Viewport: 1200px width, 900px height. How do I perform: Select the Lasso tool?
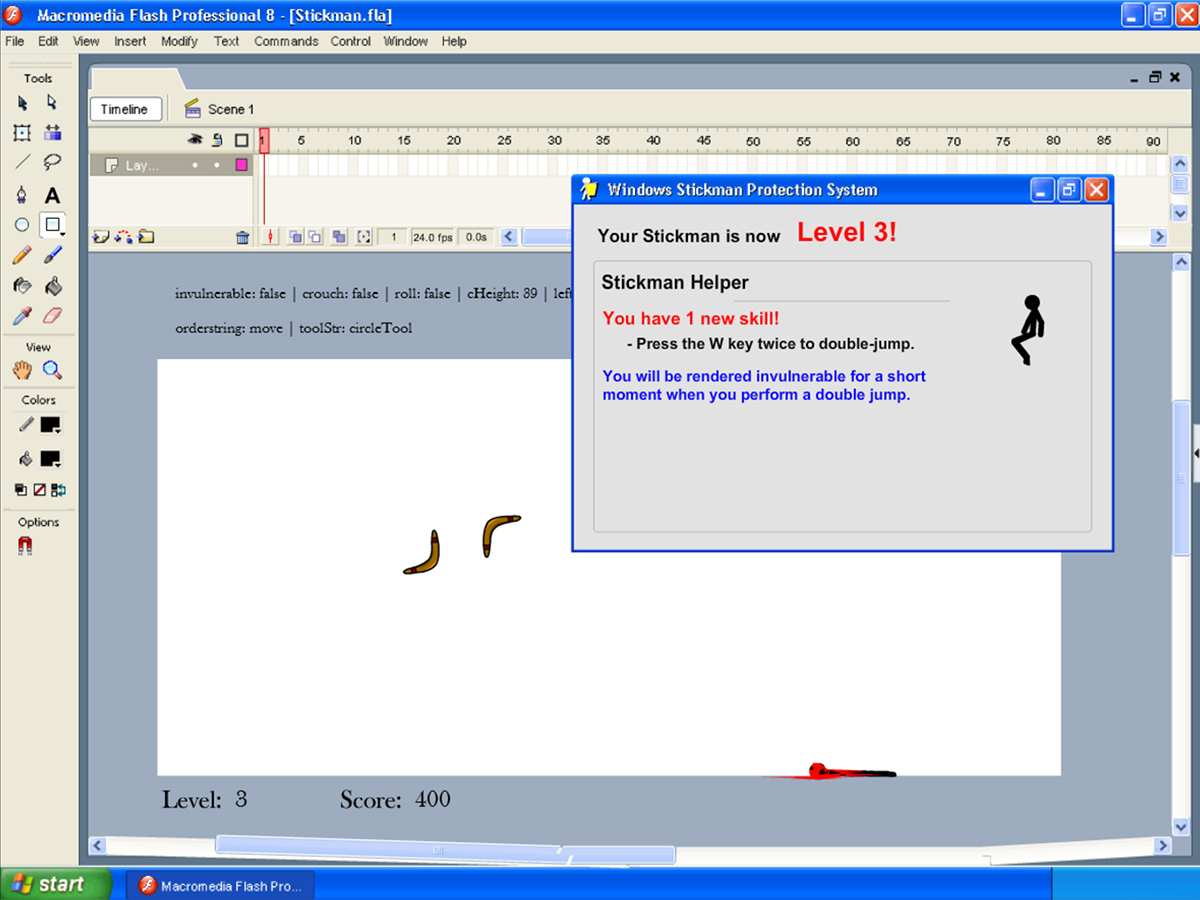click(53, 161)
